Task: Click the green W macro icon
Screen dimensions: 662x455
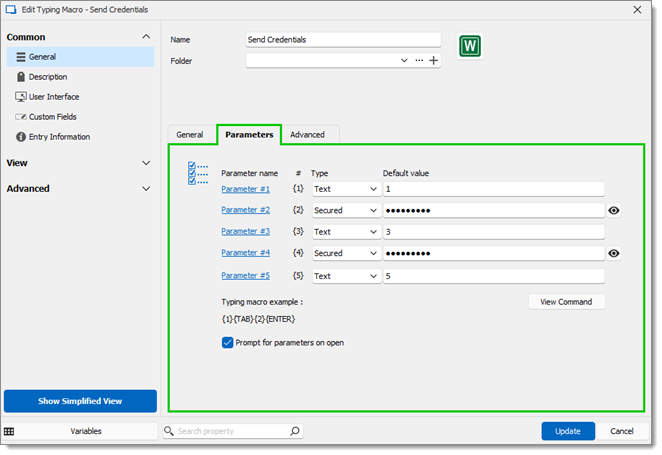Action: (471, 47)
